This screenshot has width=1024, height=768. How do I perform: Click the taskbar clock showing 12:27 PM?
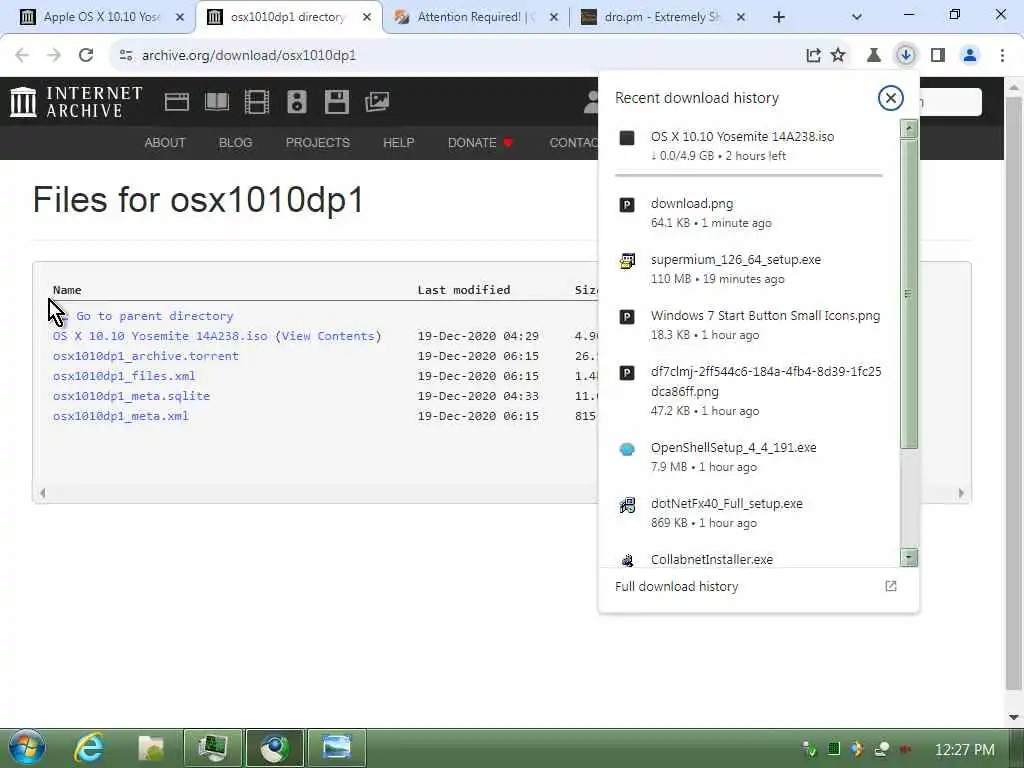(965, 749)
